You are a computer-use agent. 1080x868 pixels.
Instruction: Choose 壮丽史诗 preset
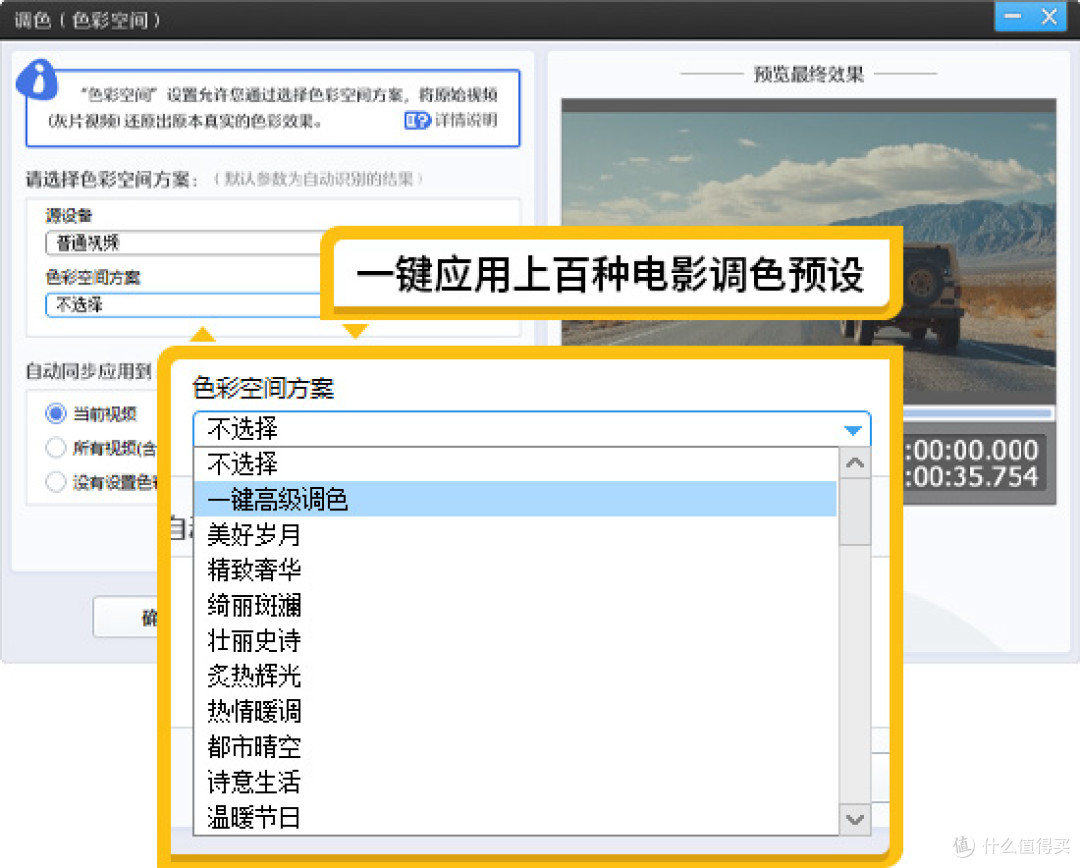(x=515, y=641)
